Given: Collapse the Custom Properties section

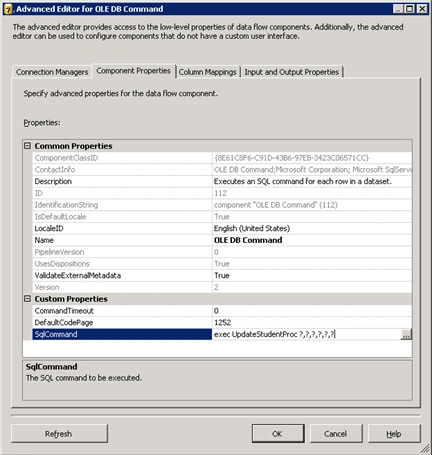Looking at the screenshot, I should tap(28, 299).
